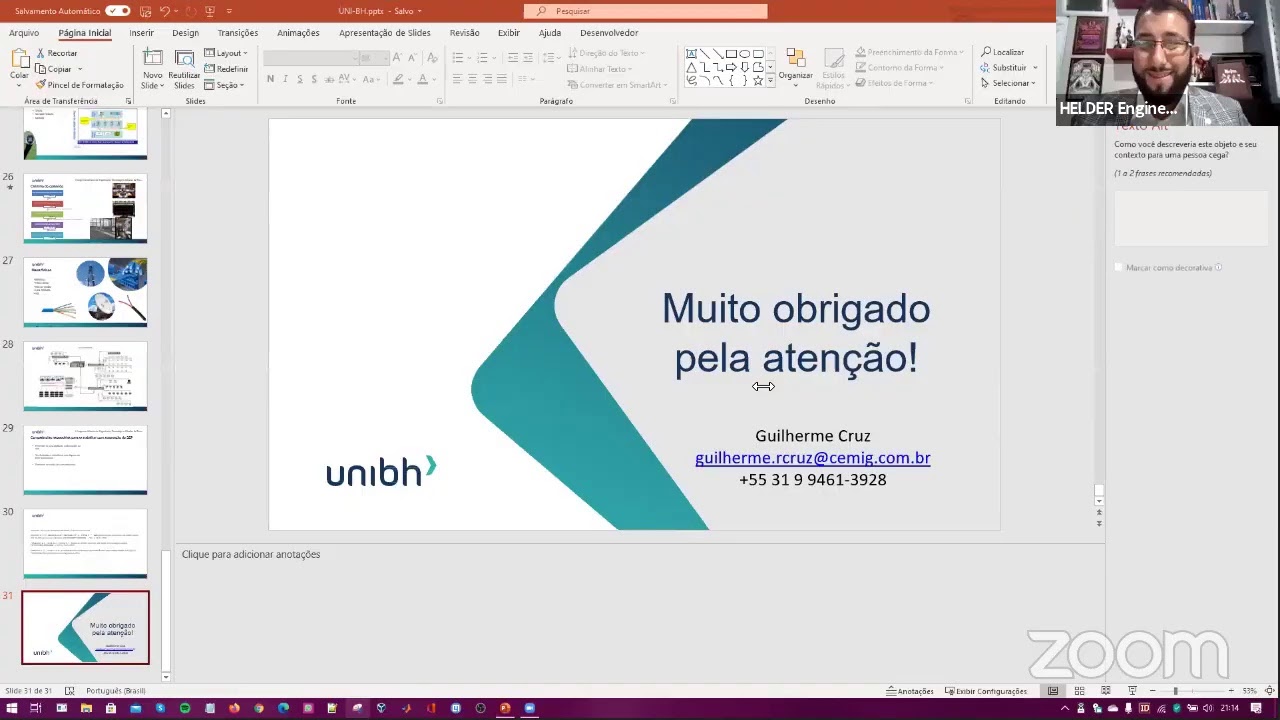1280x720 pixels.
Task: Open the Animações tab
Action: [298, 33]
